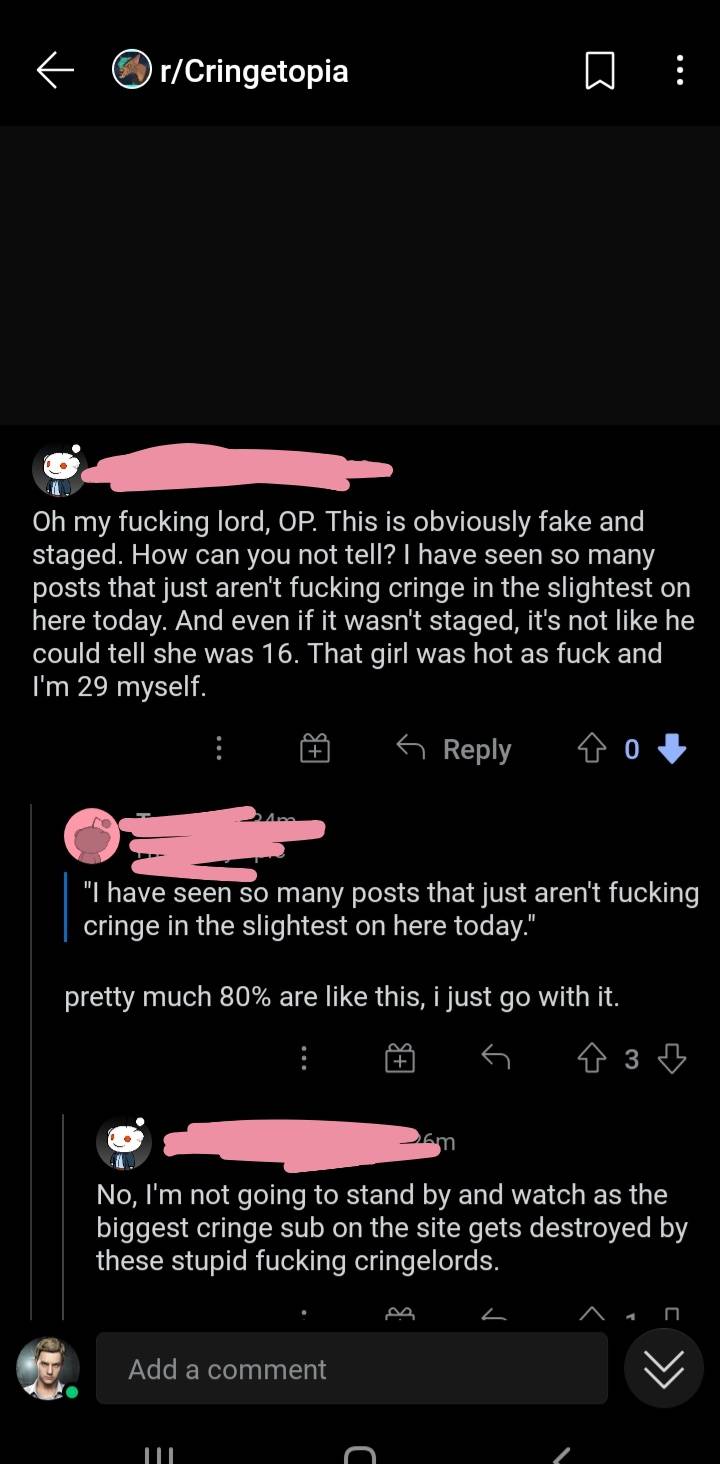The height and width of the screenshot is (1464, 720).
Task: Open options for the 80% reply
Action: 304,1058
